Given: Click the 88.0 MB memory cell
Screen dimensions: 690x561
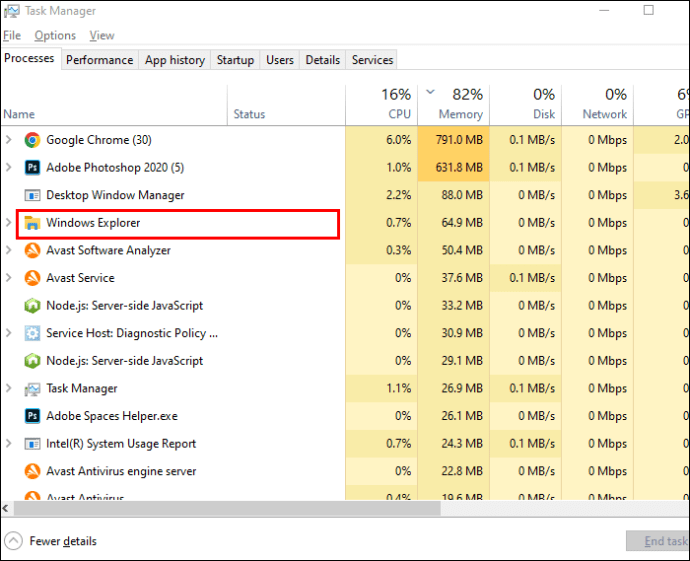Looking at the screenshot, I should point(453,195).
